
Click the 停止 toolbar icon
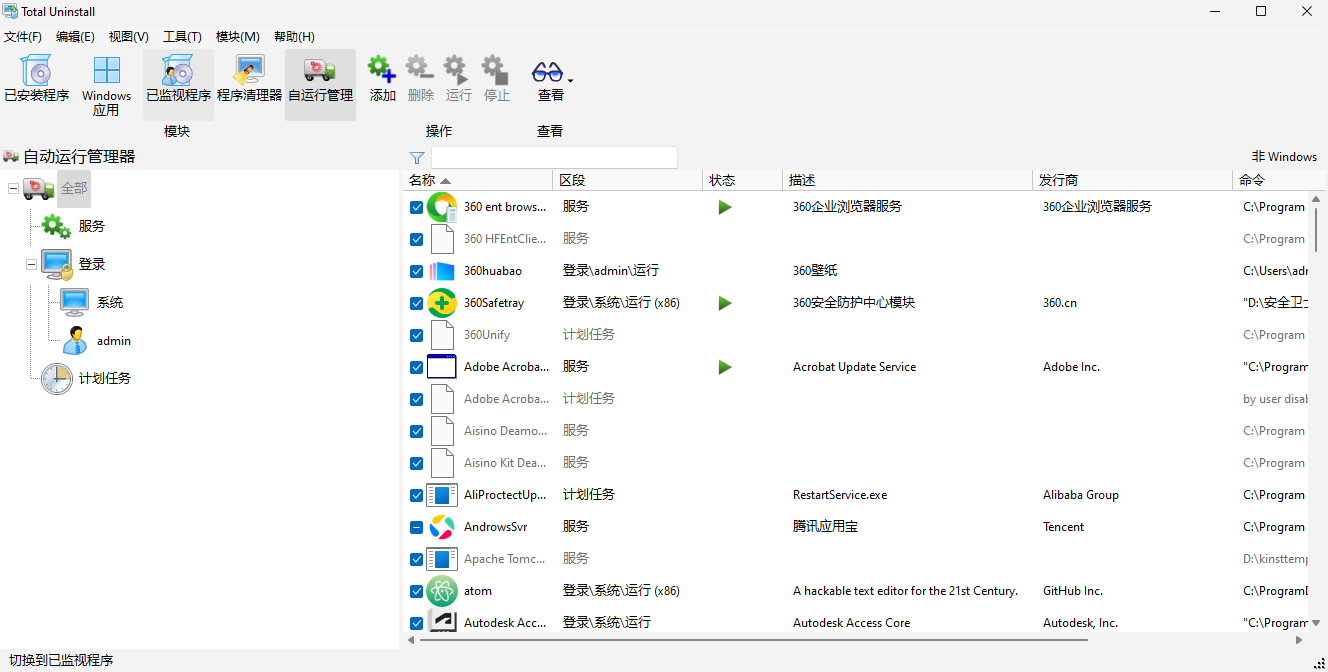(496, 70)
